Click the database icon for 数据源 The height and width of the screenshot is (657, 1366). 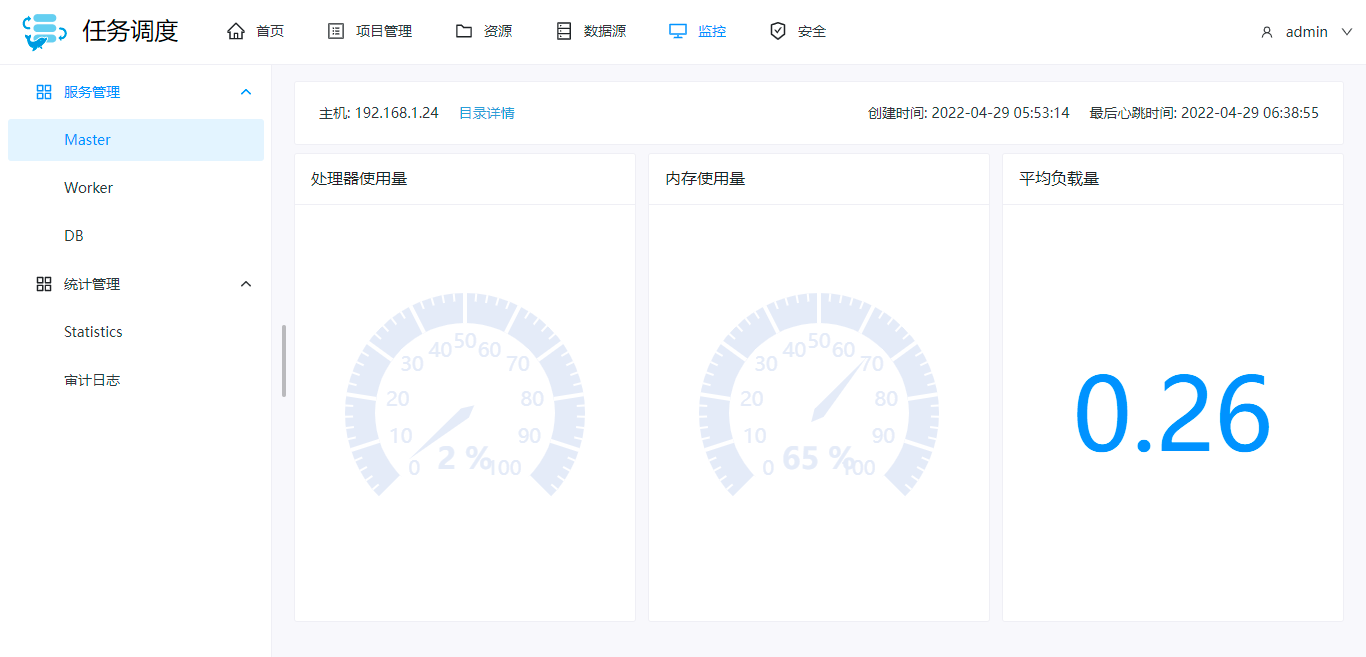[x=564, y=32]
